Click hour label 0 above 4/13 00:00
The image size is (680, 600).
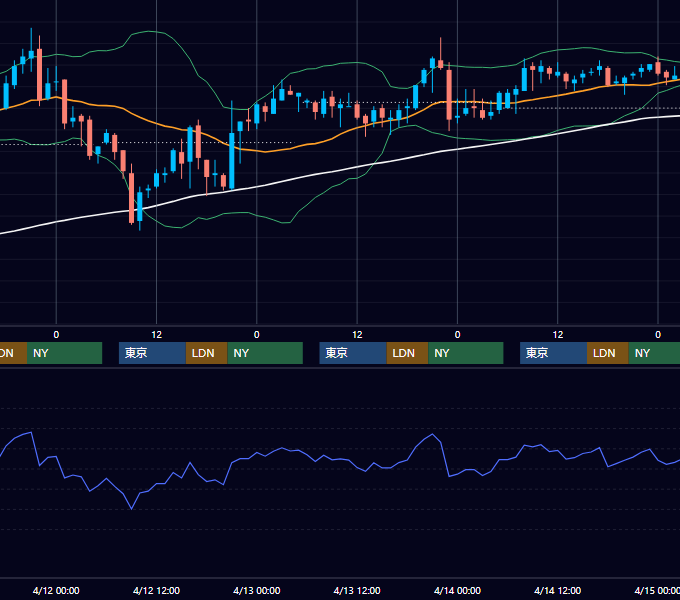click(257, 335)
